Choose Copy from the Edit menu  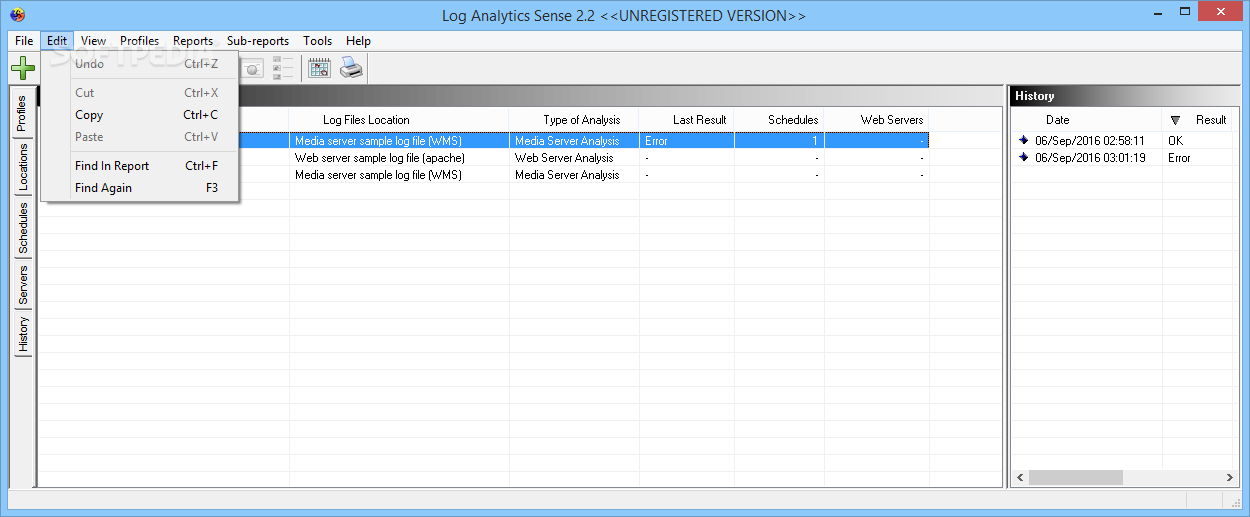click(140, 115)
